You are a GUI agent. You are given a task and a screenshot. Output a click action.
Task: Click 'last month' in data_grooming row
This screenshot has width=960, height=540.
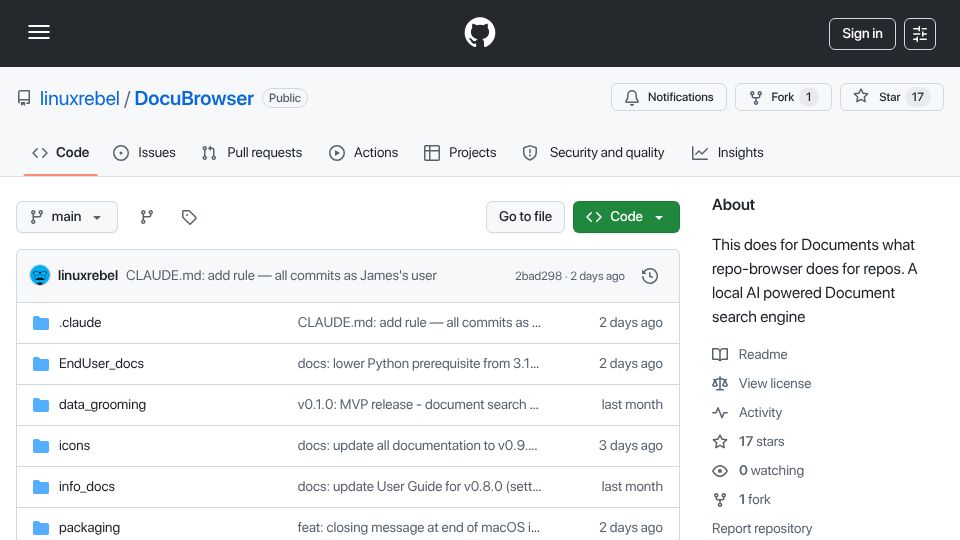click(x=632, y=405)
